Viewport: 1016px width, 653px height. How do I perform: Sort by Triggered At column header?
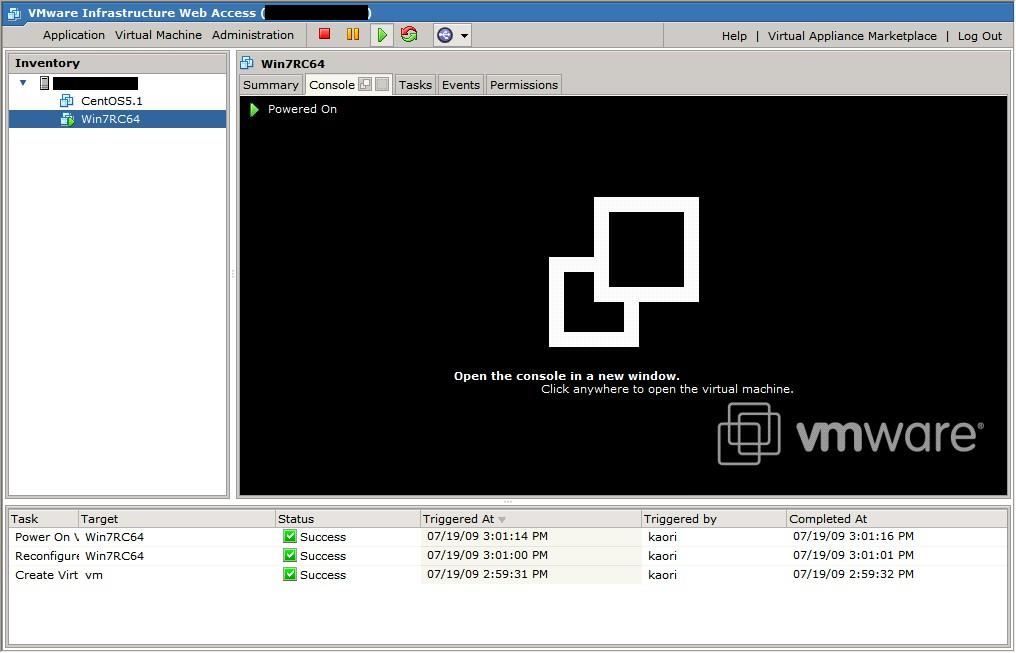(x=531, y=519)
